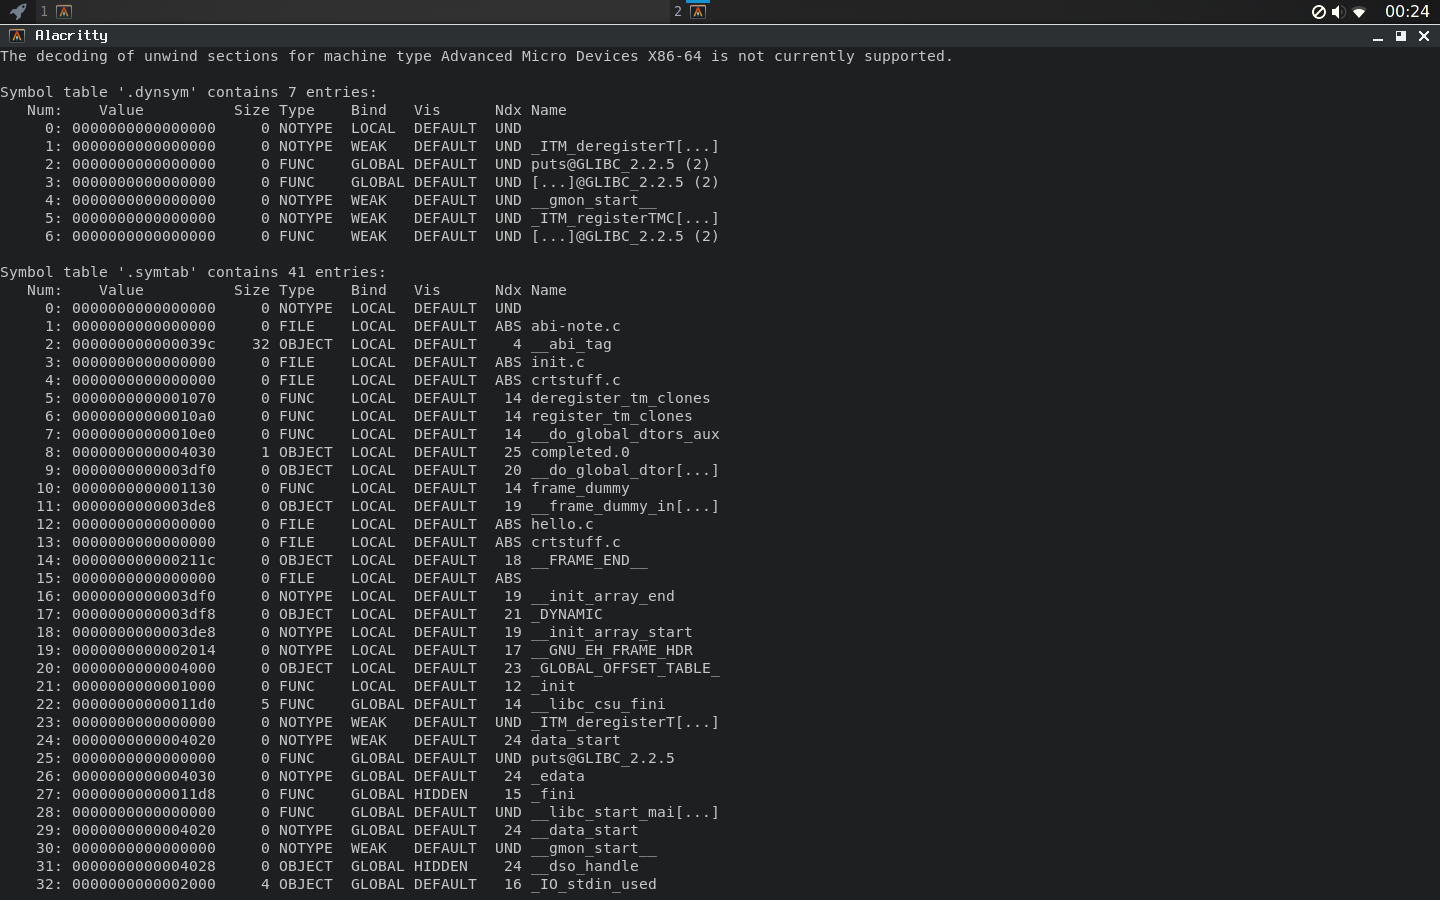Click the __init_array_end symbol name
This screenshot has width=1440, height=900.
click(602, 596)
